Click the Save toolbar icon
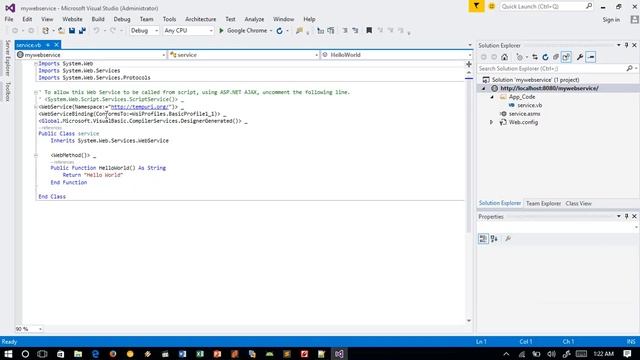Viewport: 640px width, 360px height. (72, 31)
